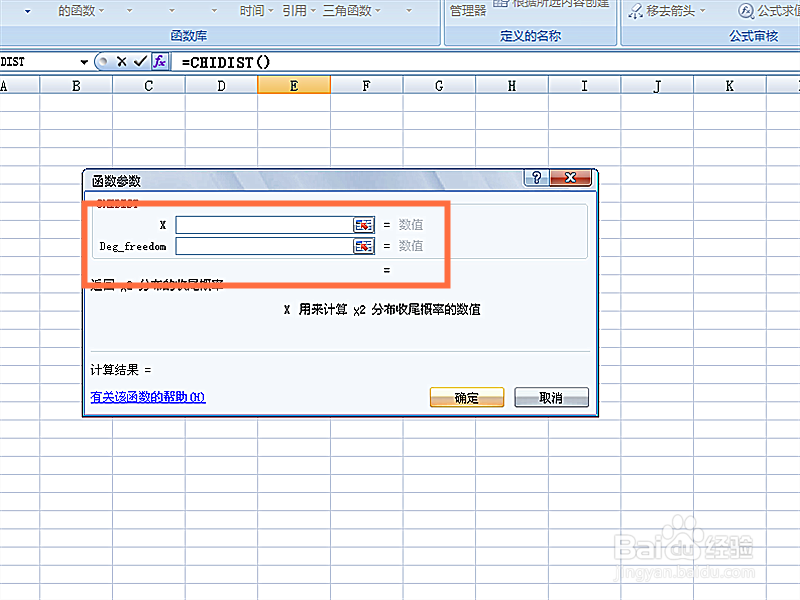This screenshot has width=800, height=600.
Task: Cancel formula entry with the X icon
Action: [121, 62]
